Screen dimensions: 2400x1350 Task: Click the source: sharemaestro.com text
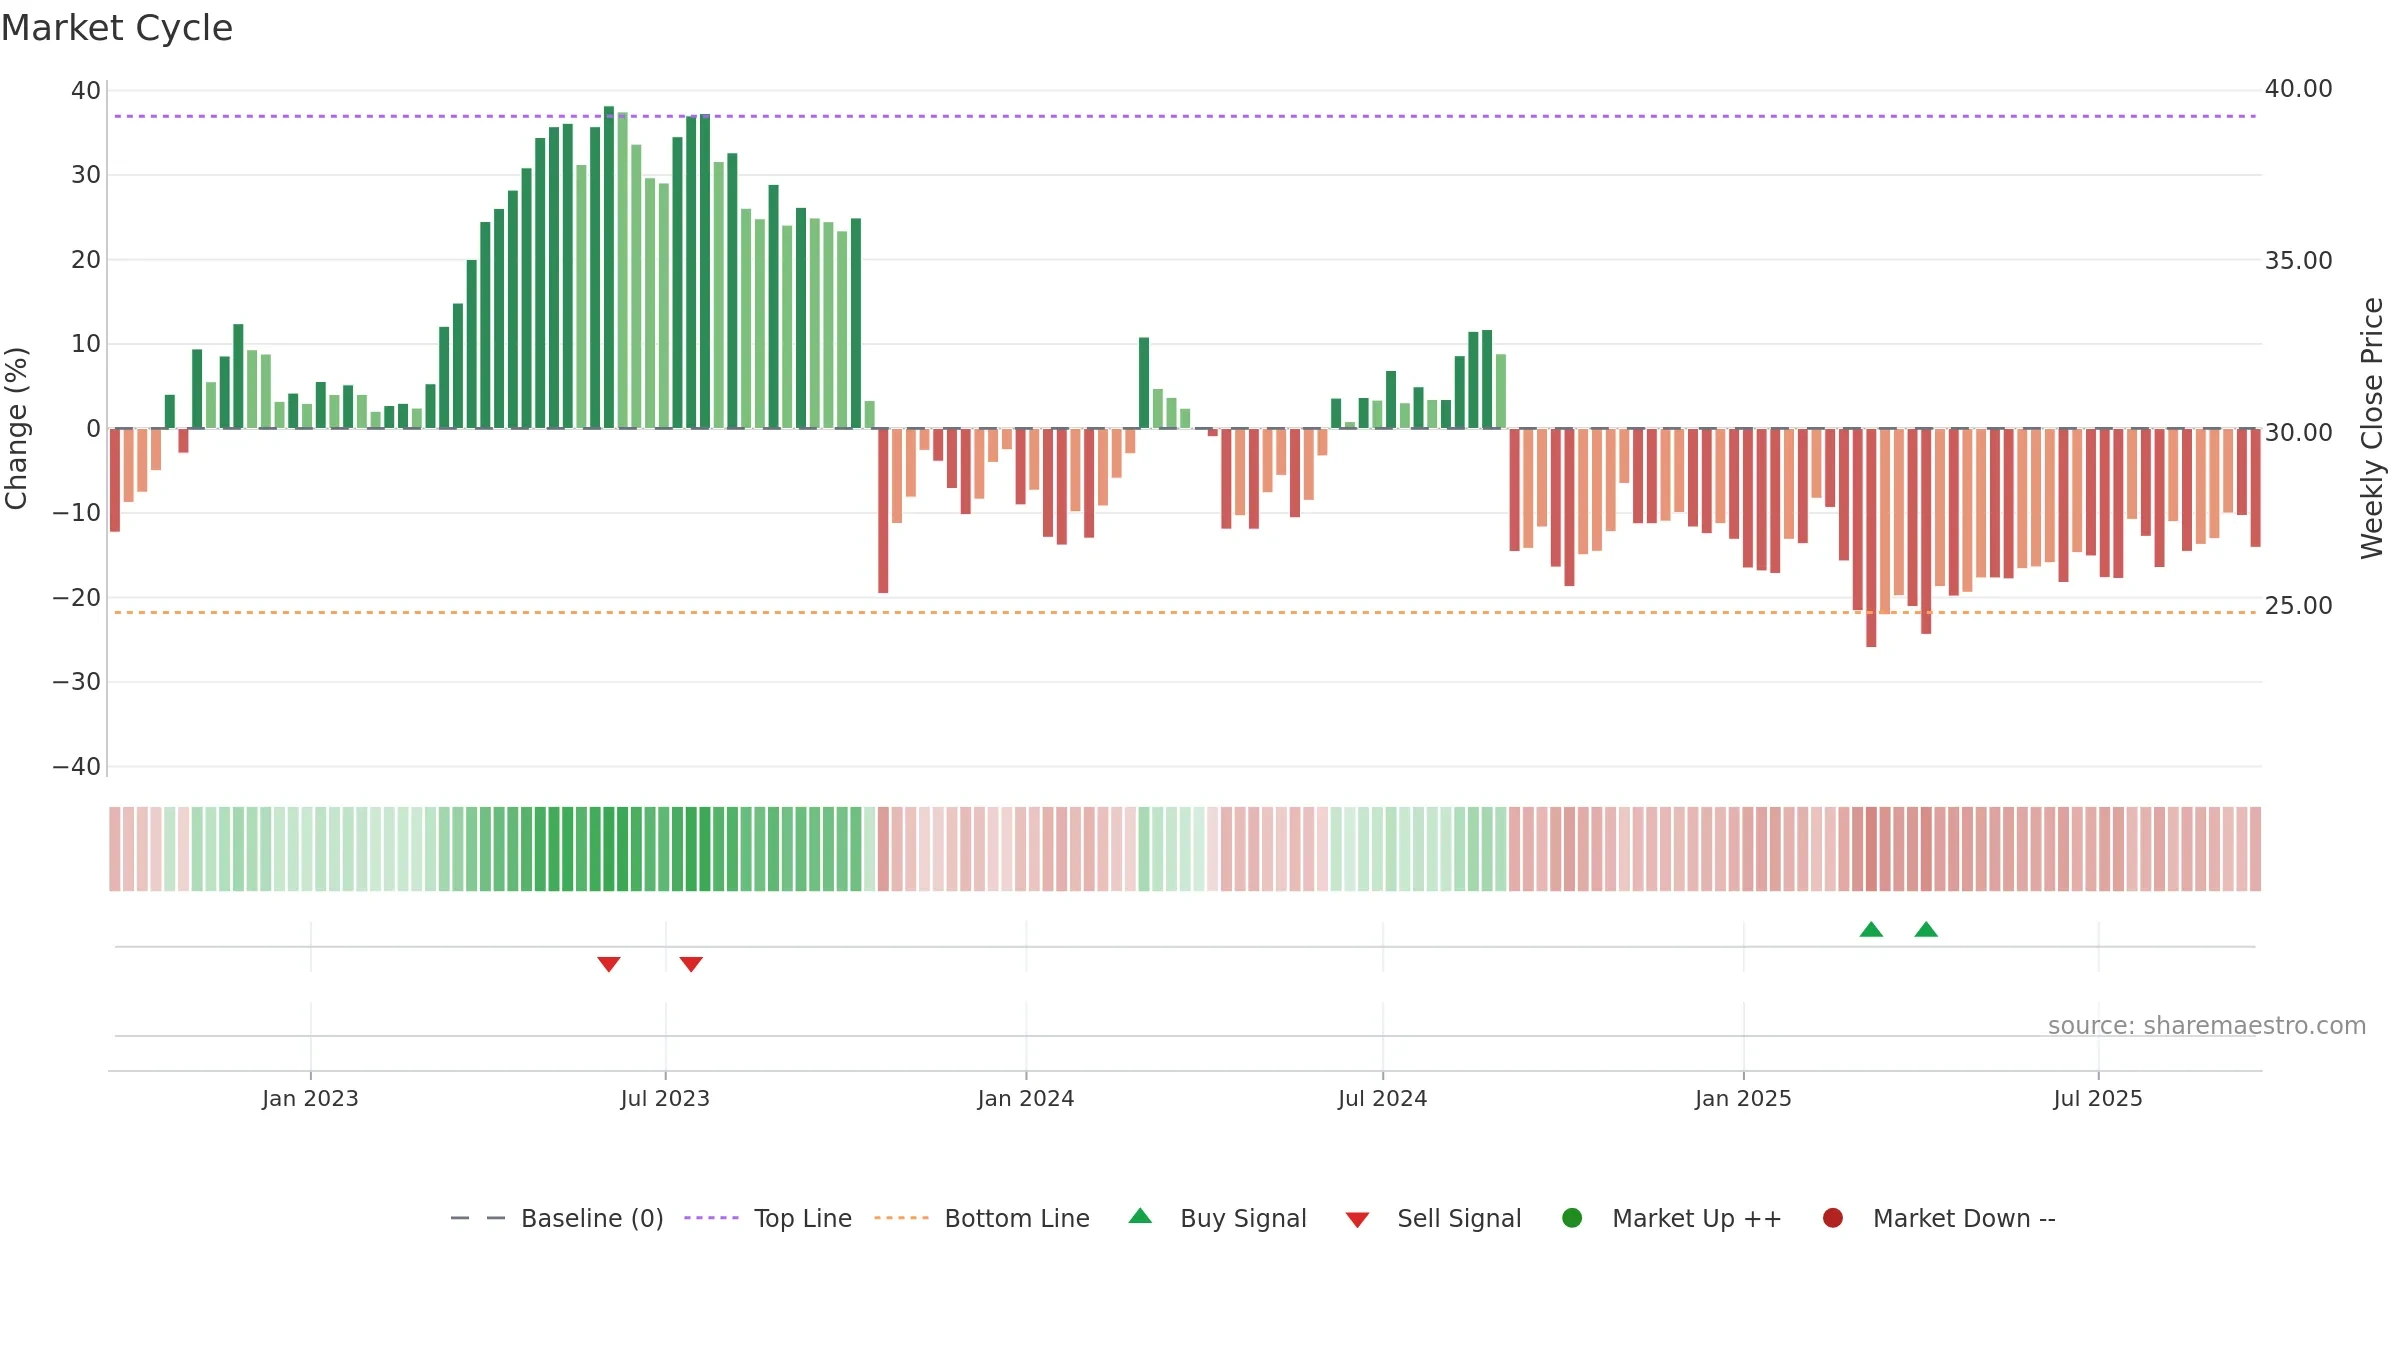coord(2207,1025)
